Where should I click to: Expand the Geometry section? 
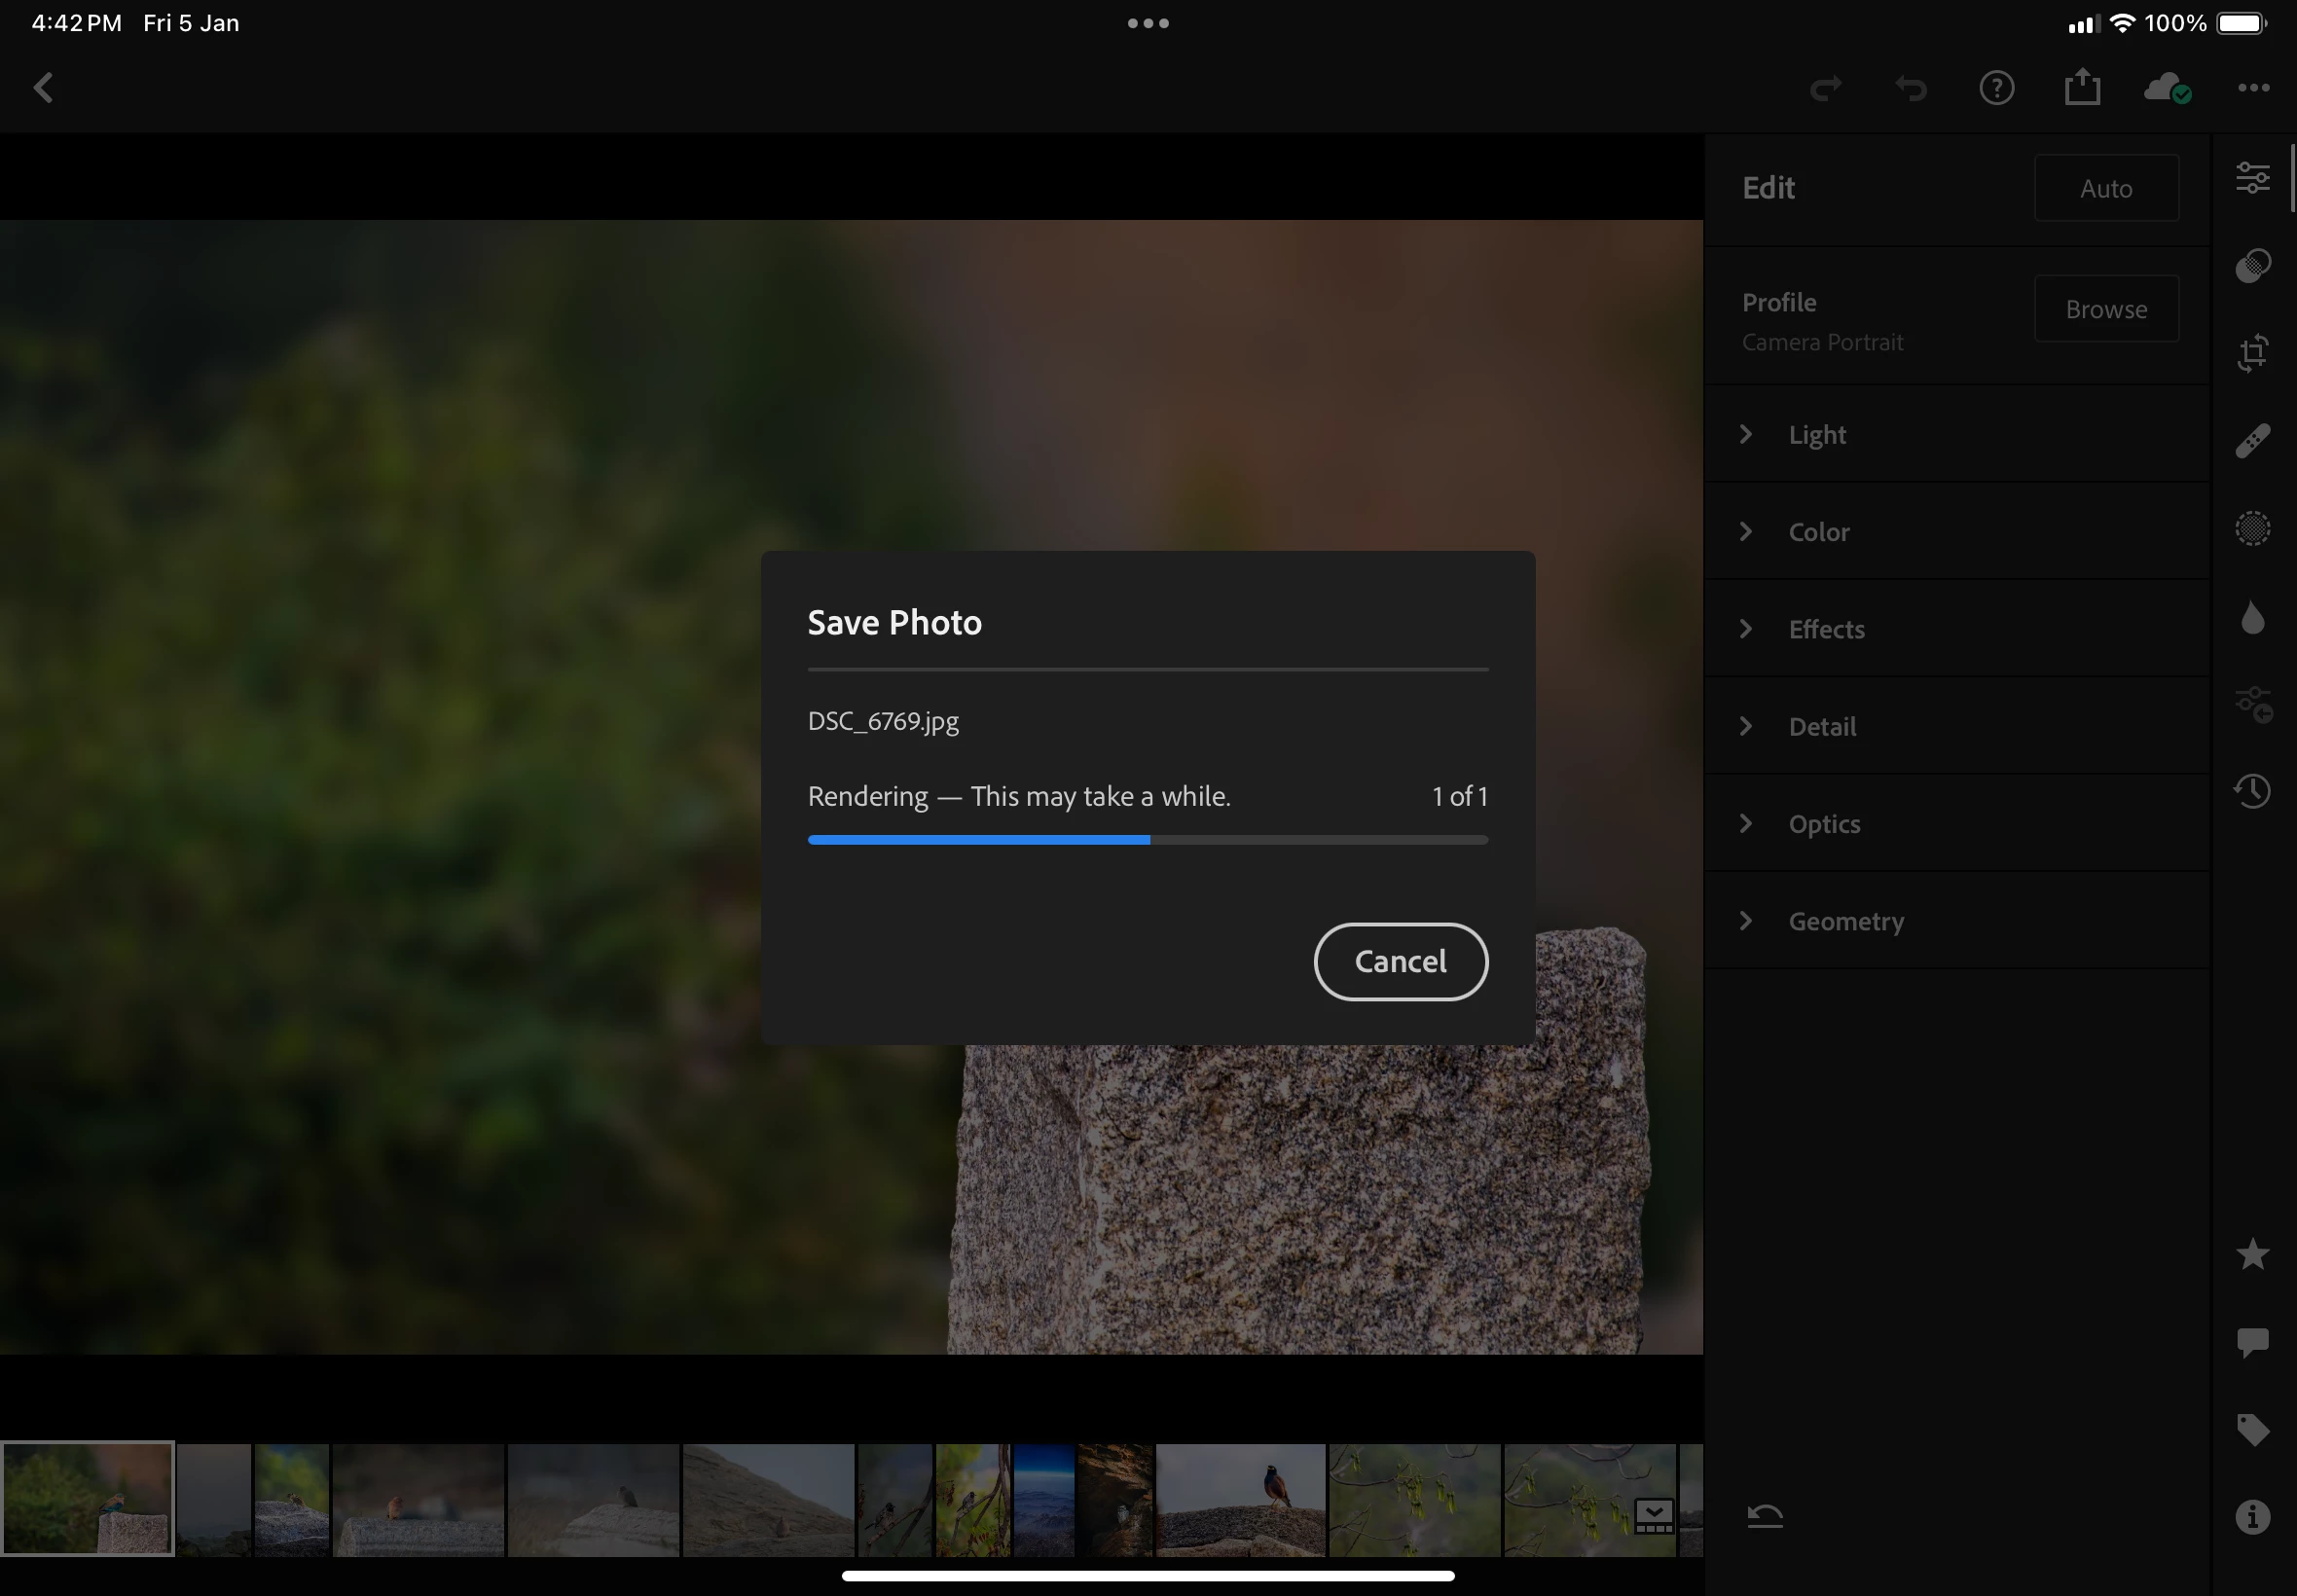coord(1845,921)
